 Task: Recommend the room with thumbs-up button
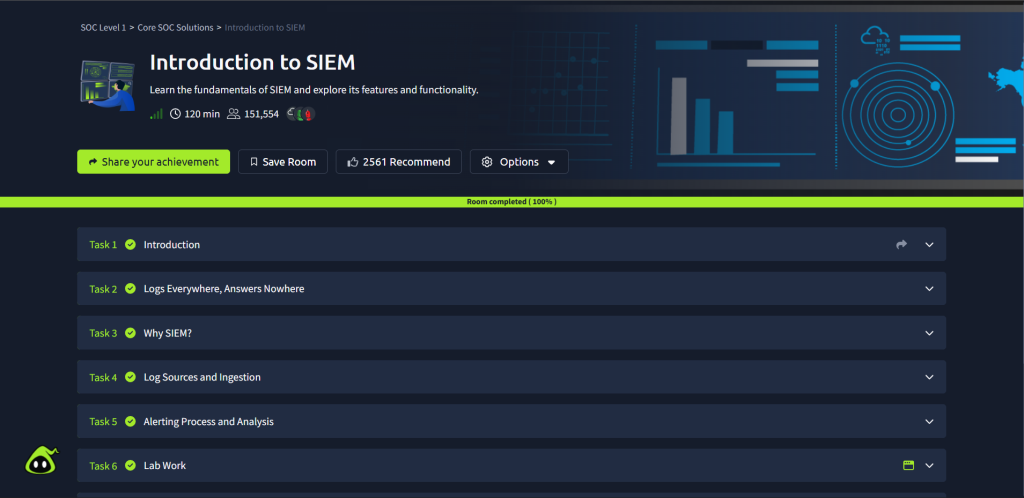[x=398, y=162]
